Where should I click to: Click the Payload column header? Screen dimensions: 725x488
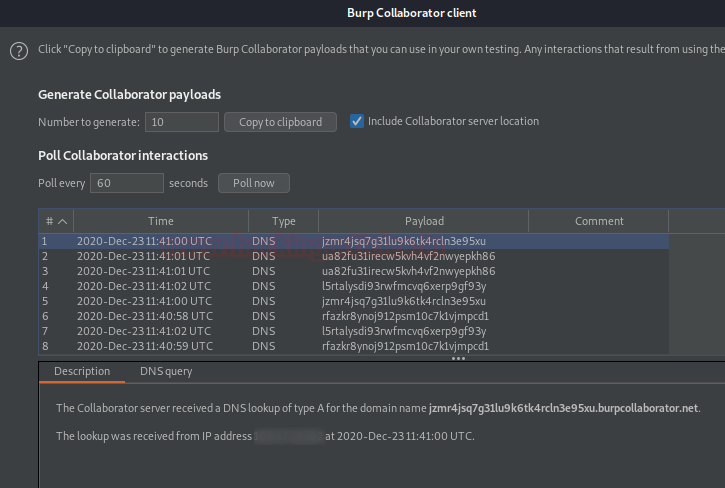[x=424, y=221]
